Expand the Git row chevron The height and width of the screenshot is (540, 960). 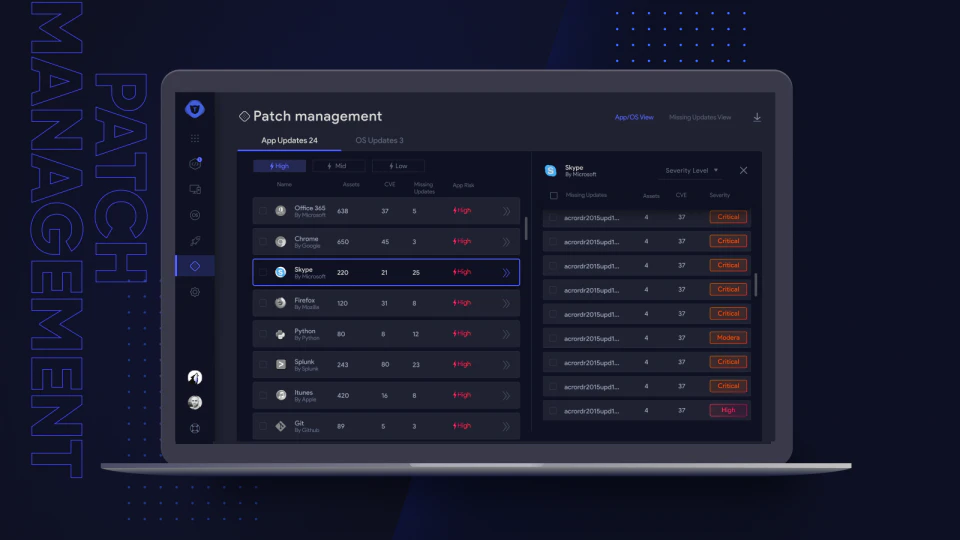click(x=506, y=426)
